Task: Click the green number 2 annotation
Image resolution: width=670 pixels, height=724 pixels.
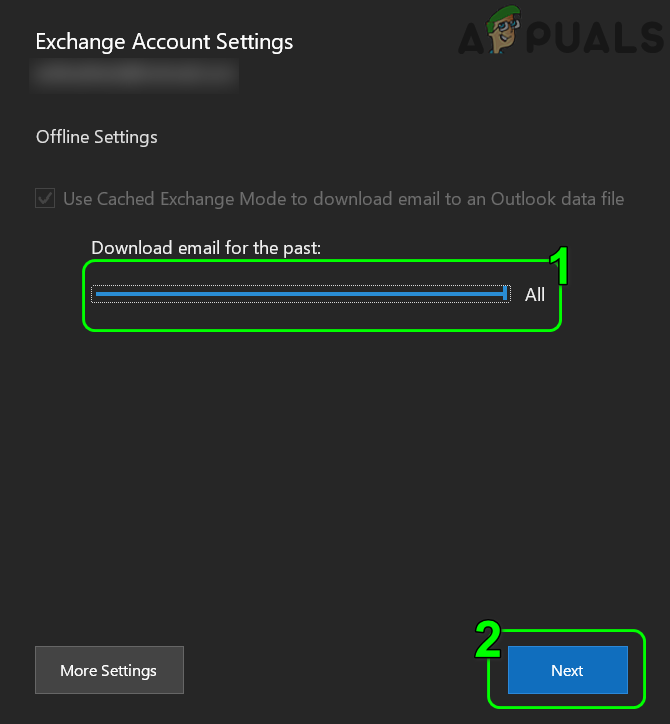Action: point(487,641)
